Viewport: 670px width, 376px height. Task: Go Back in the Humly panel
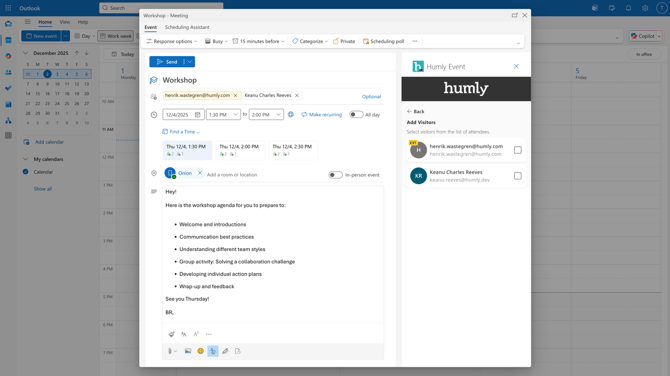pyautogui.click(x=415, y=111)
